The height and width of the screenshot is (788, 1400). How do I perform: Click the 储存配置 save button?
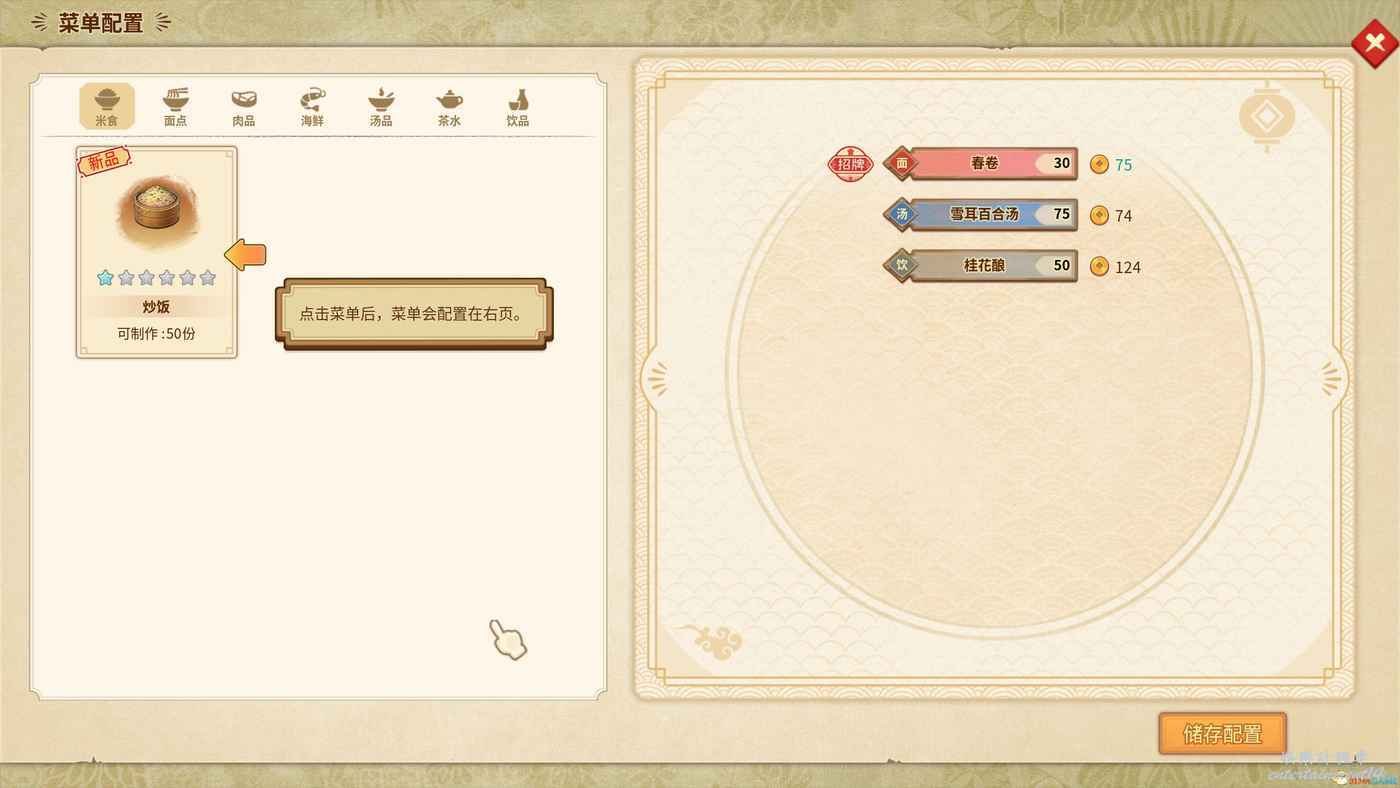(x=1222, y=734)
